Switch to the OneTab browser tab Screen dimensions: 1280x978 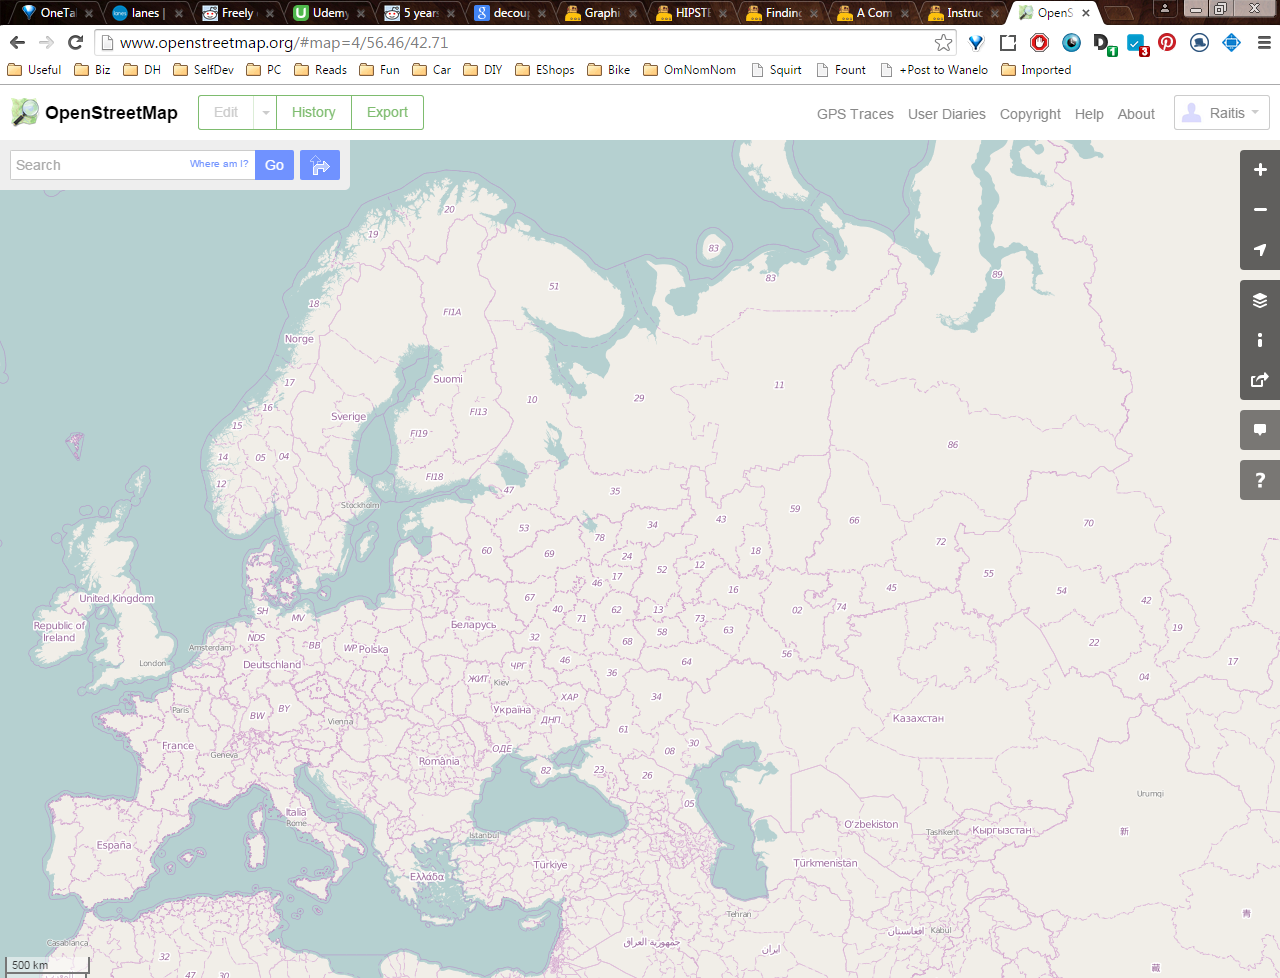click(57, 13)
